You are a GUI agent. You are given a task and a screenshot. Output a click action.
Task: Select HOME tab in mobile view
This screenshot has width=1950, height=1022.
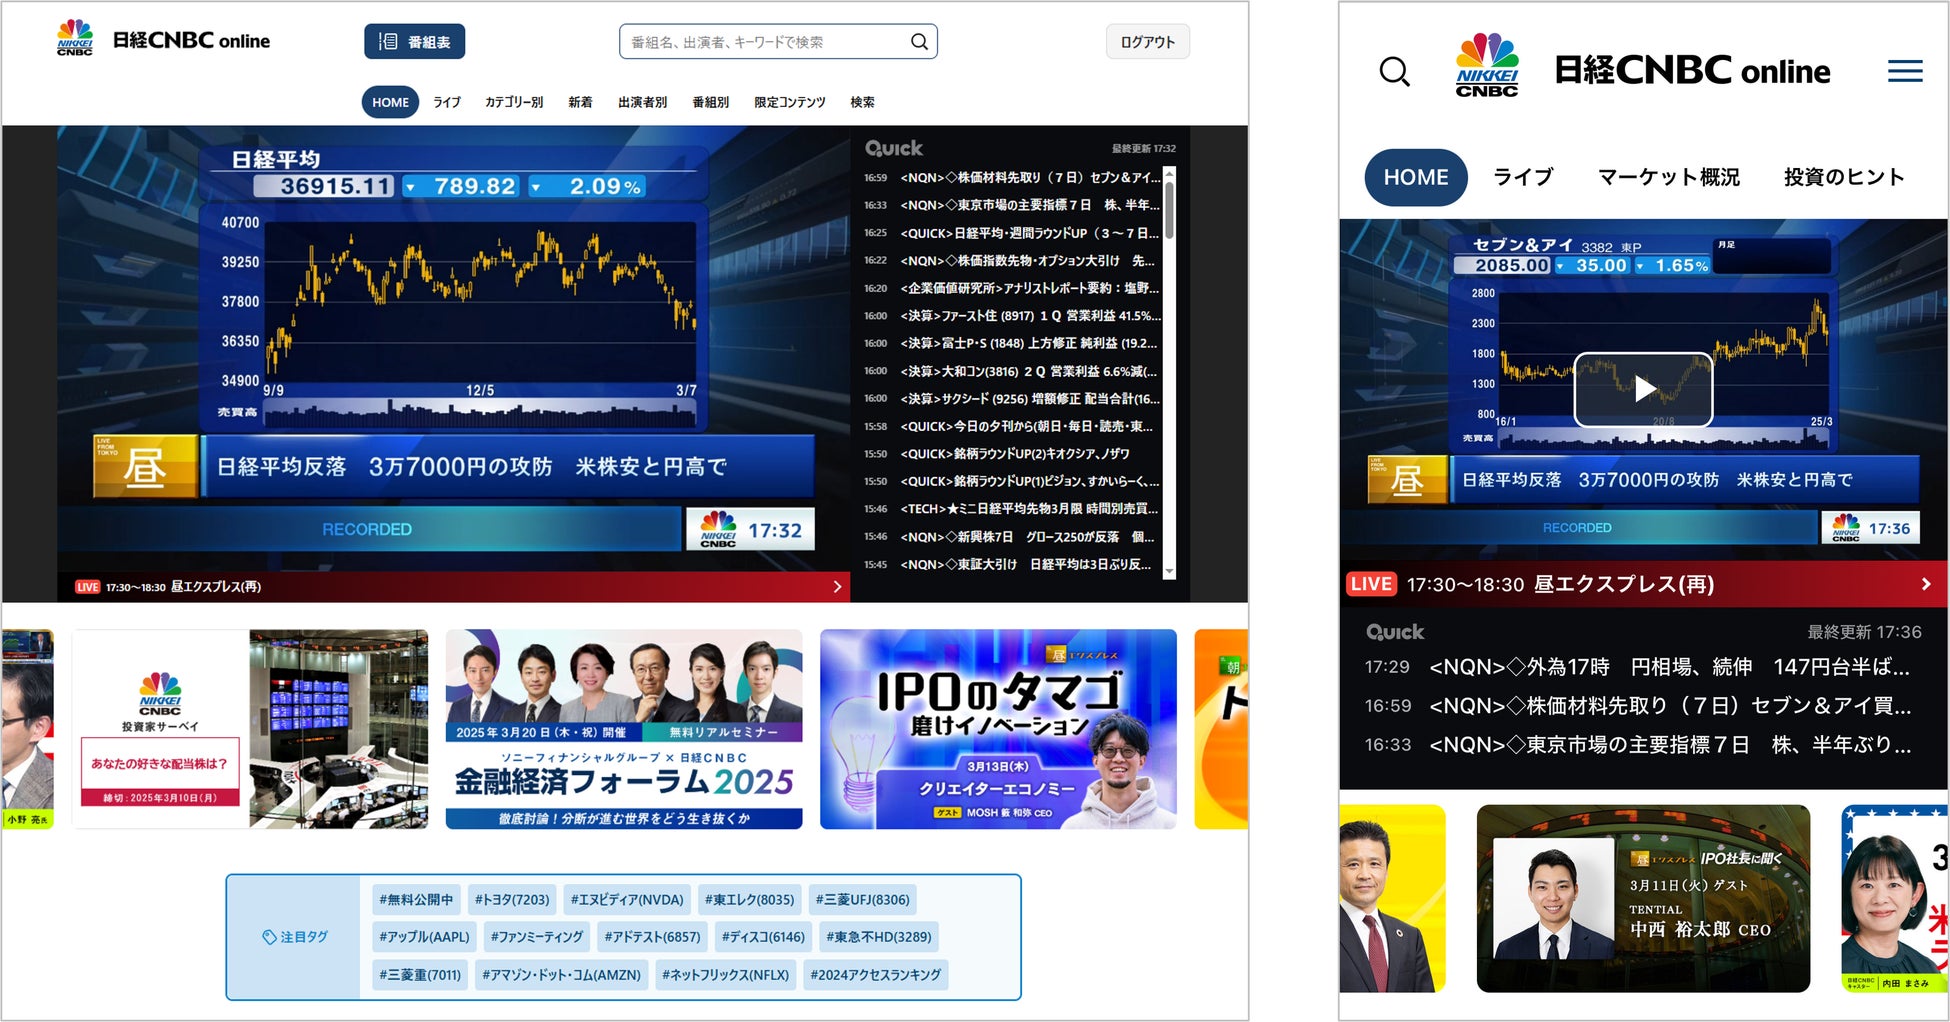1416,177
